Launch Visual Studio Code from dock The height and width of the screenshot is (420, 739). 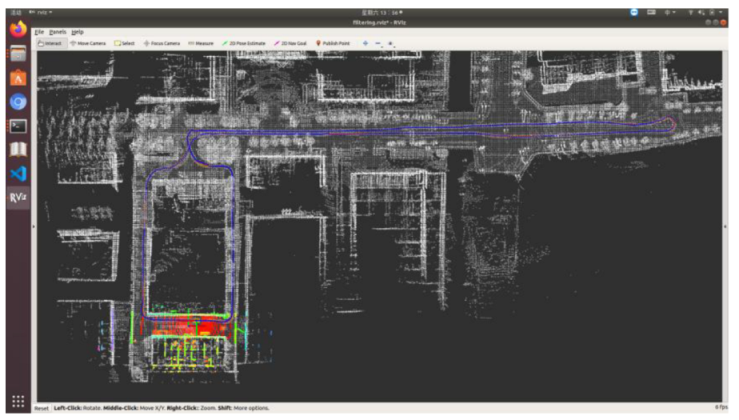tap(17, 173)
